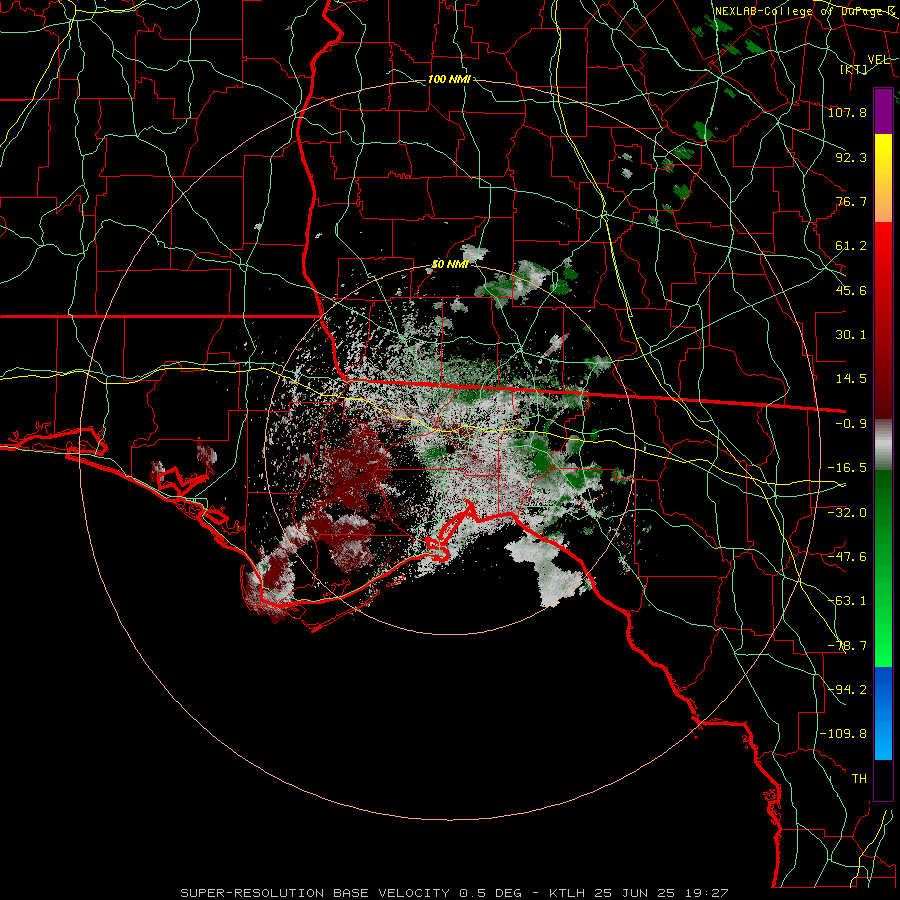Click the yellow-orange segment of the color bar
900x900 pixels.
tap(883, 178)
